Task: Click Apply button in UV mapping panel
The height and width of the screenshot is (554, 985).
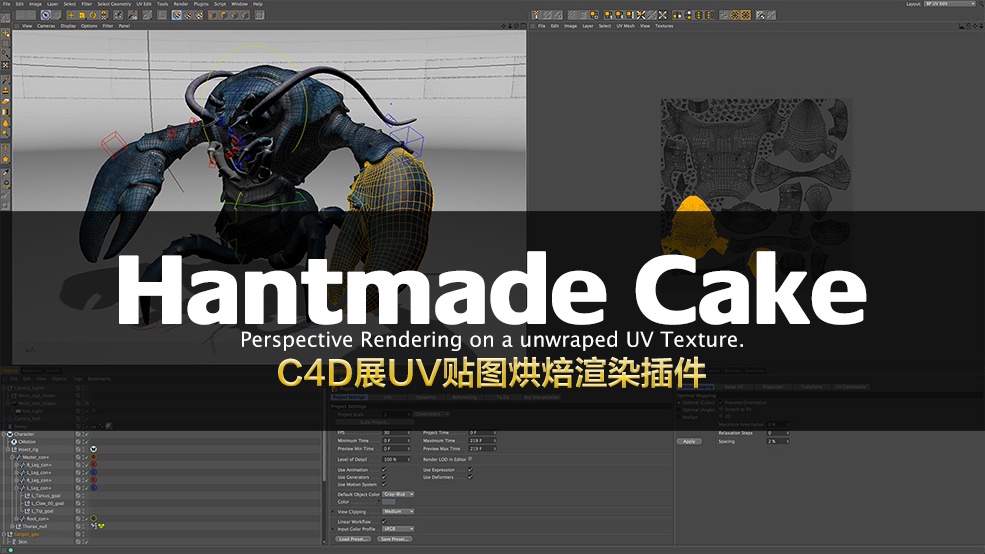Action: (689, 442)
